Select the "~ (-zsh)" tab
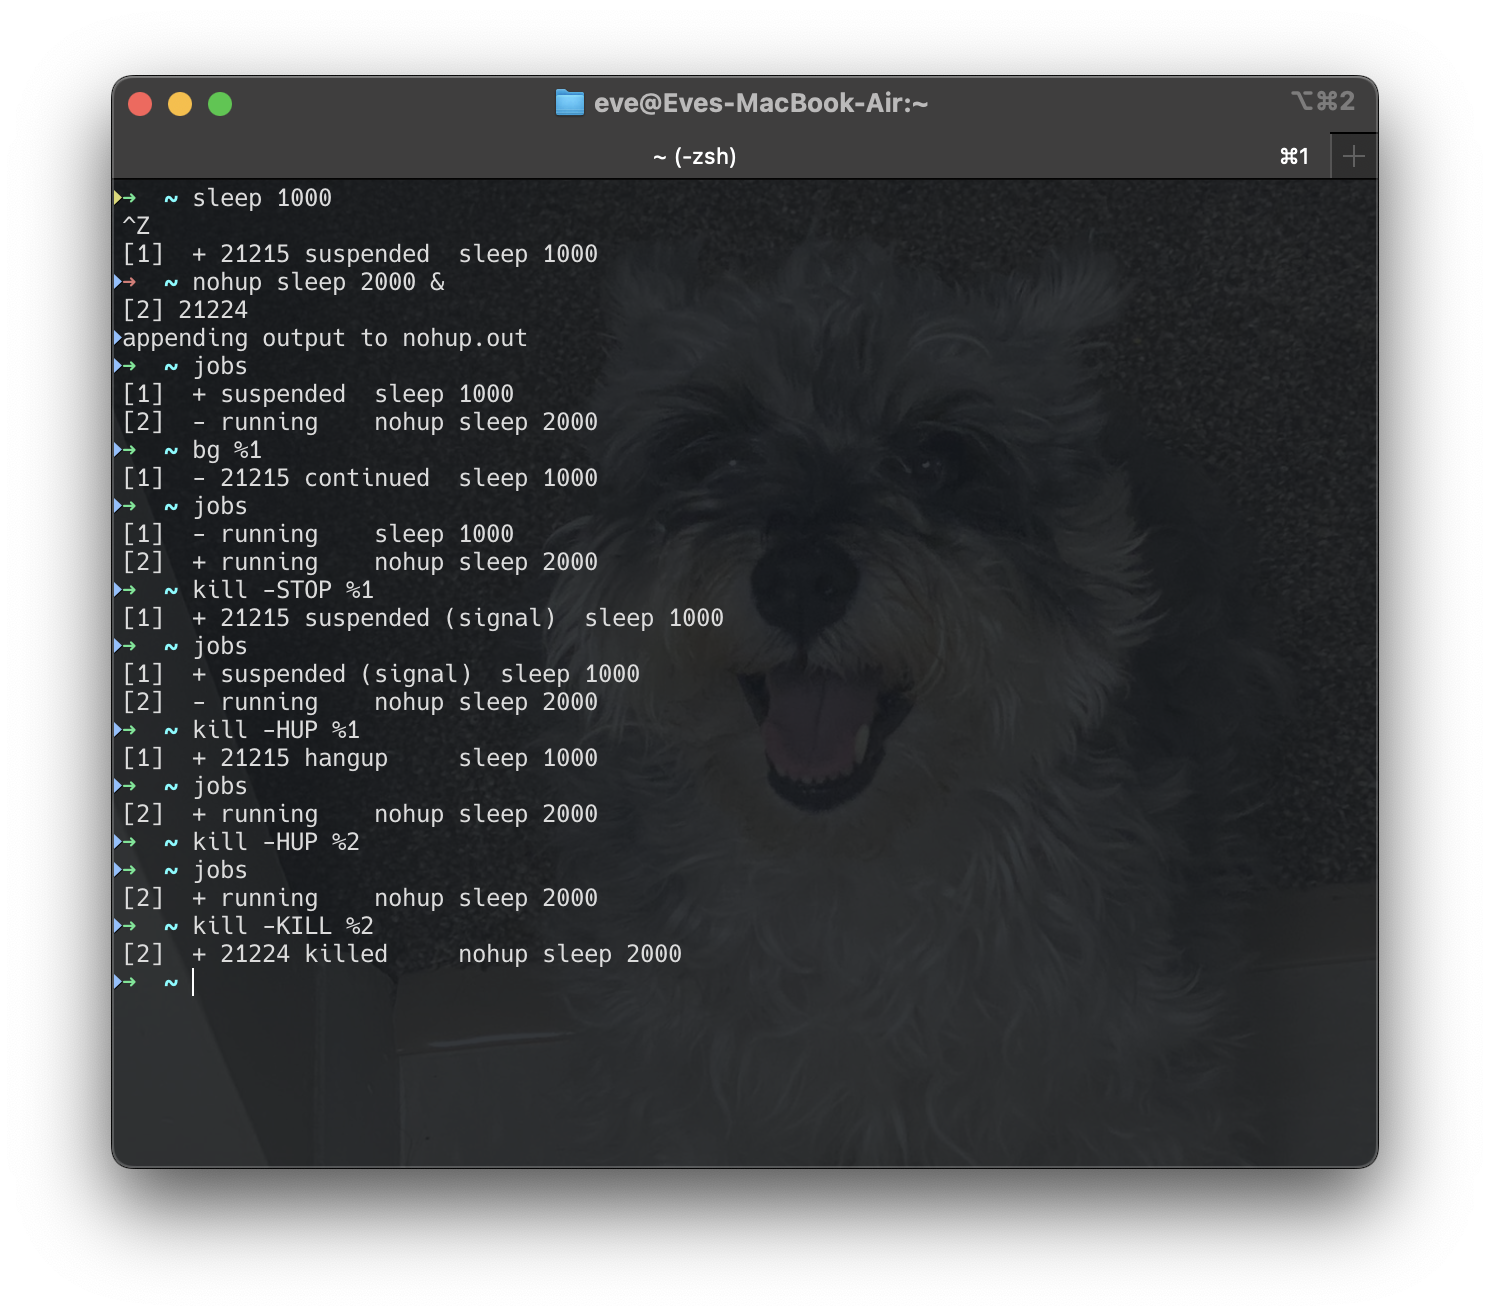The image size is (1490, 1316). (694, 157)
